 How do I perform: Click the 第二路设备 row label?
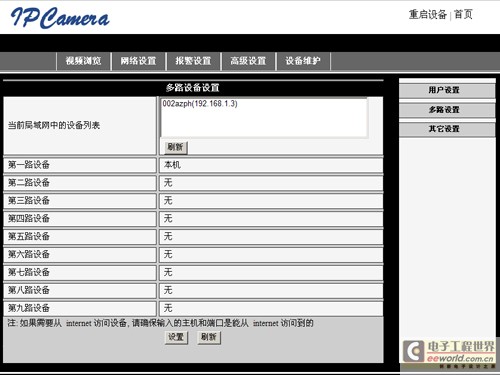(29, 183)
